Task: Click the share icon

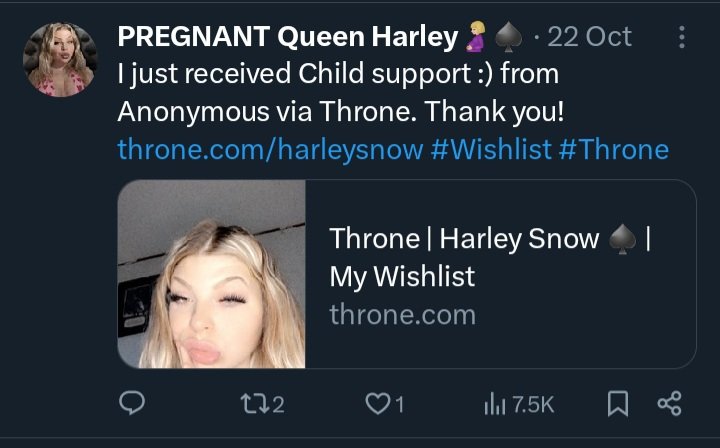Action: (x=668, y=404)
